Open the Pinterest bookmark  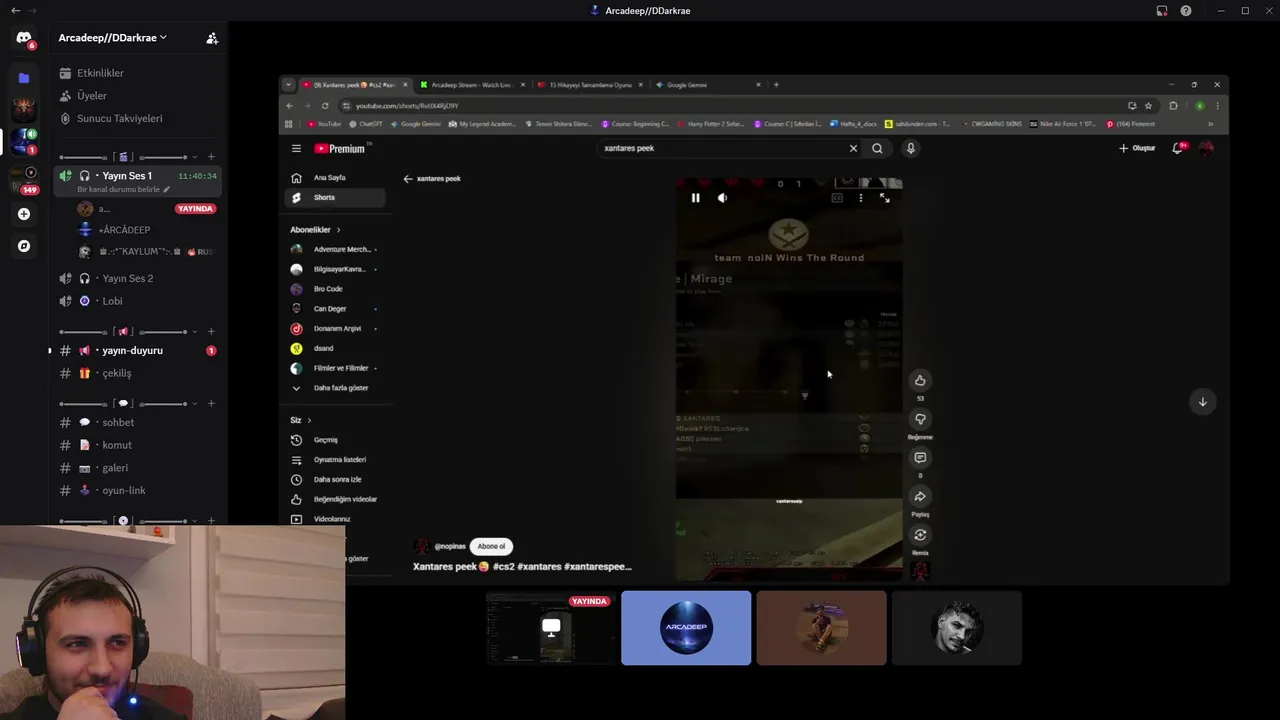(x=1131, y=124)
